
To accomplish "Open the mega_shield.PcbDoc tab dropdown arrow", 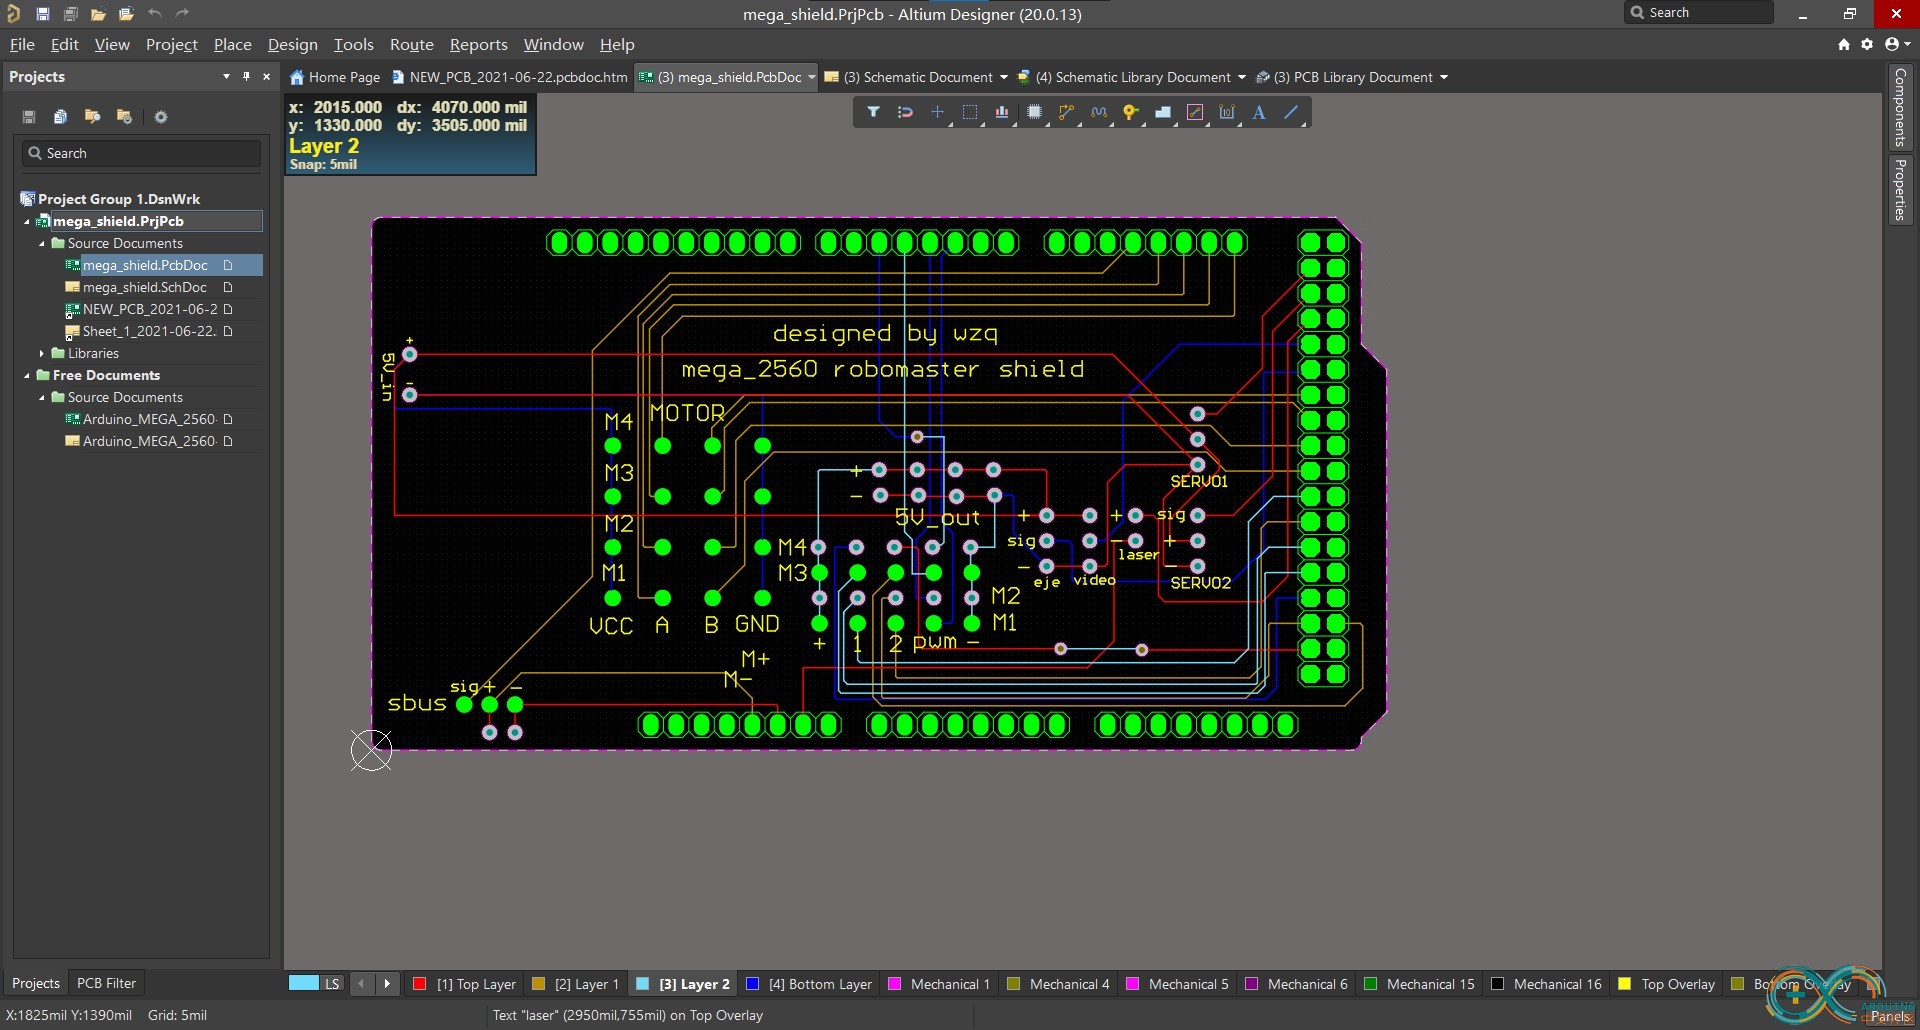I will (811, 77).
